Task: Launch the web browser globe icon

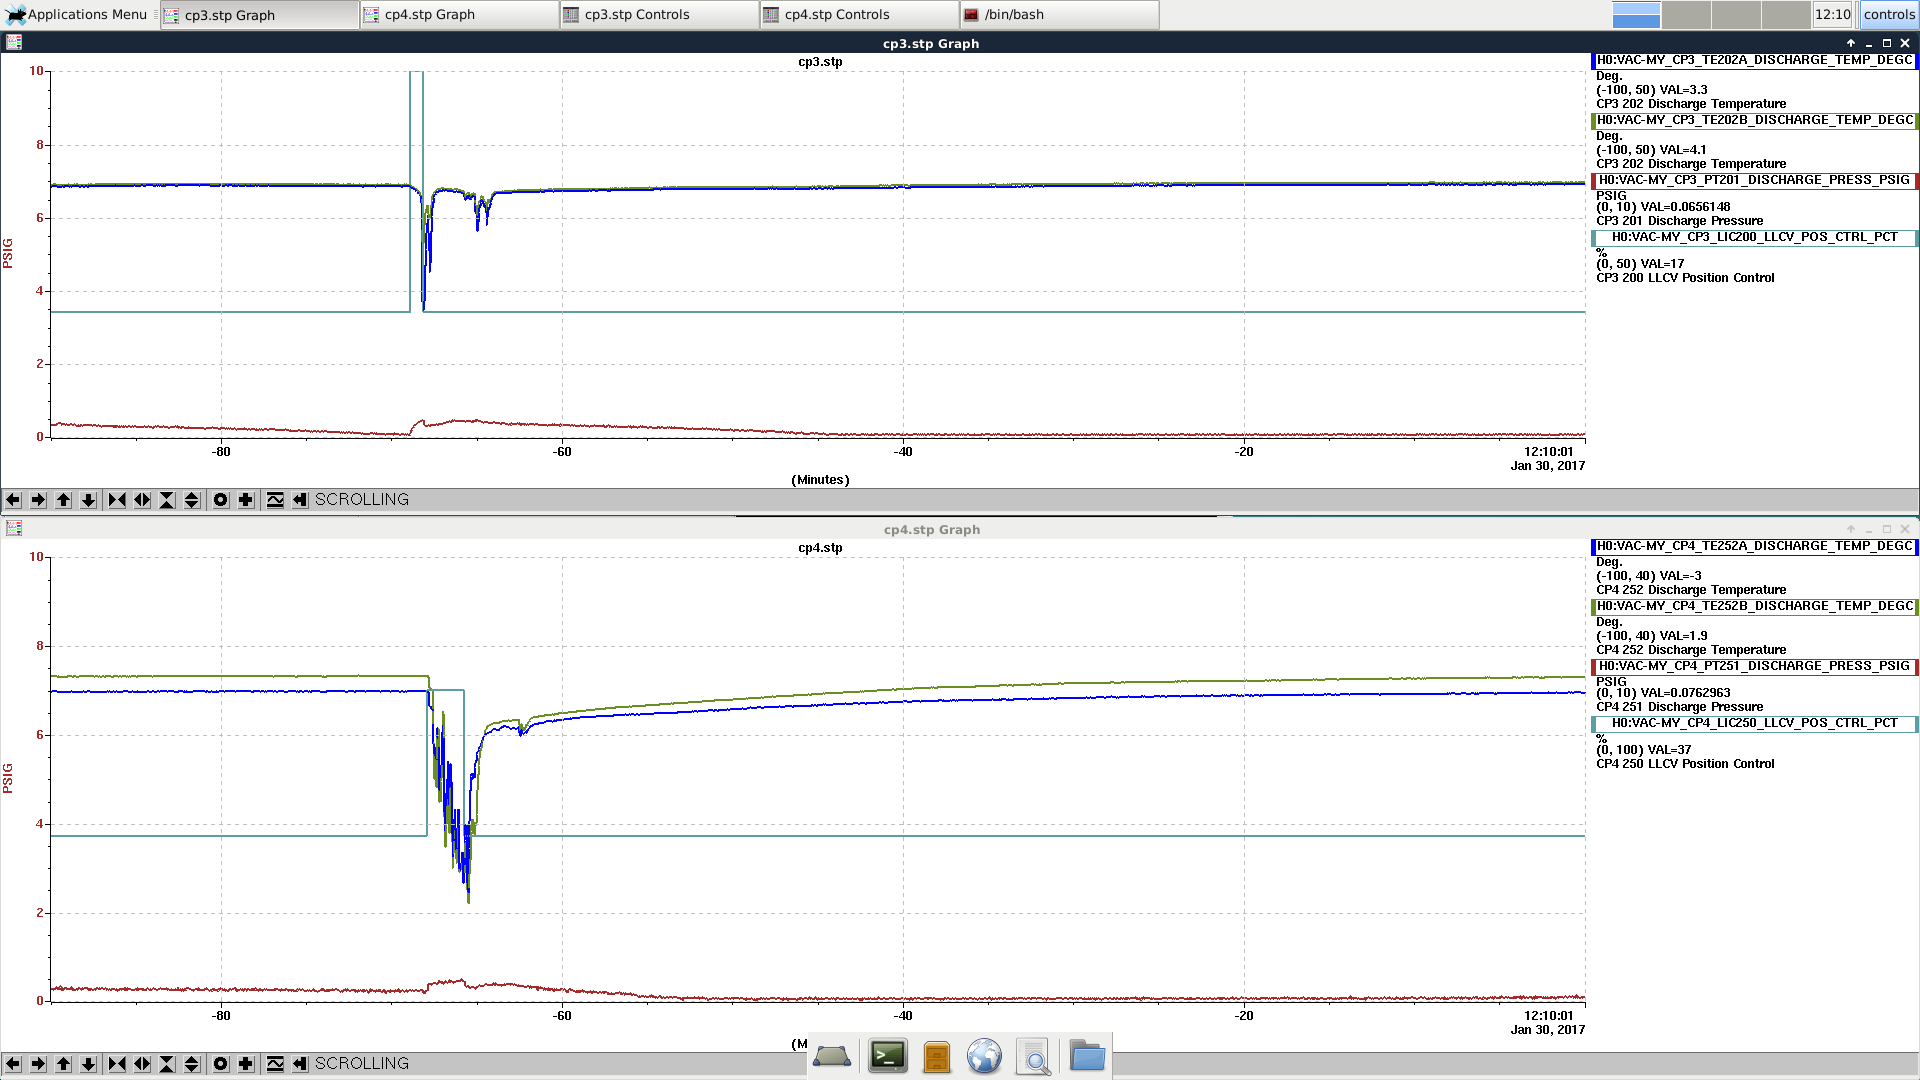Action: (984, 1056)
